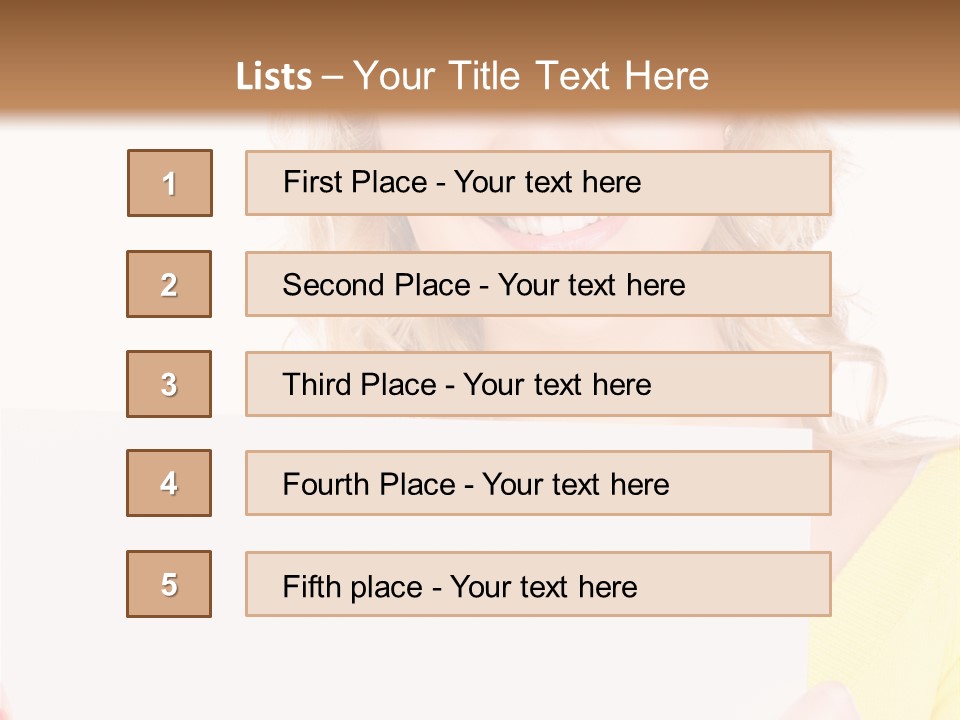960x720 pixels.
Task: Select the Fourth Place text bar
Action: [x=538, y=483]
